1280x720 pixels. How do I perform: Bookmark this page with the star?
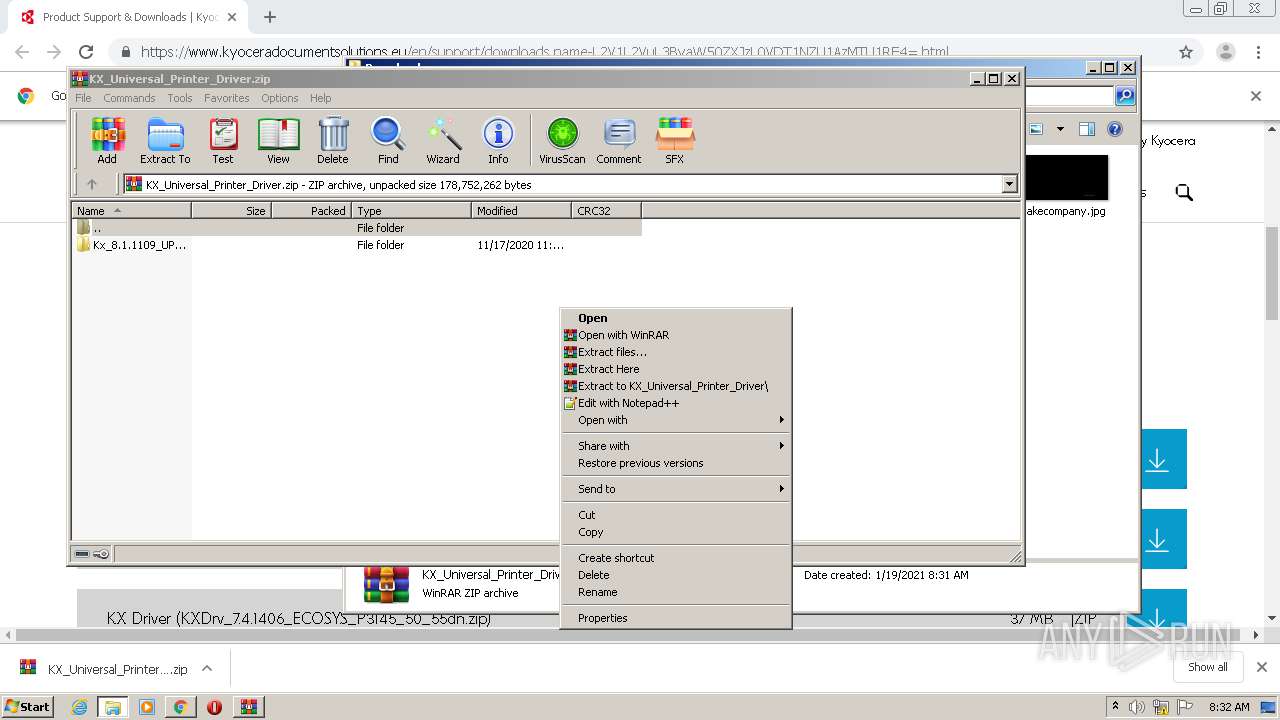pyautogui.click(x=1186, y=52)
